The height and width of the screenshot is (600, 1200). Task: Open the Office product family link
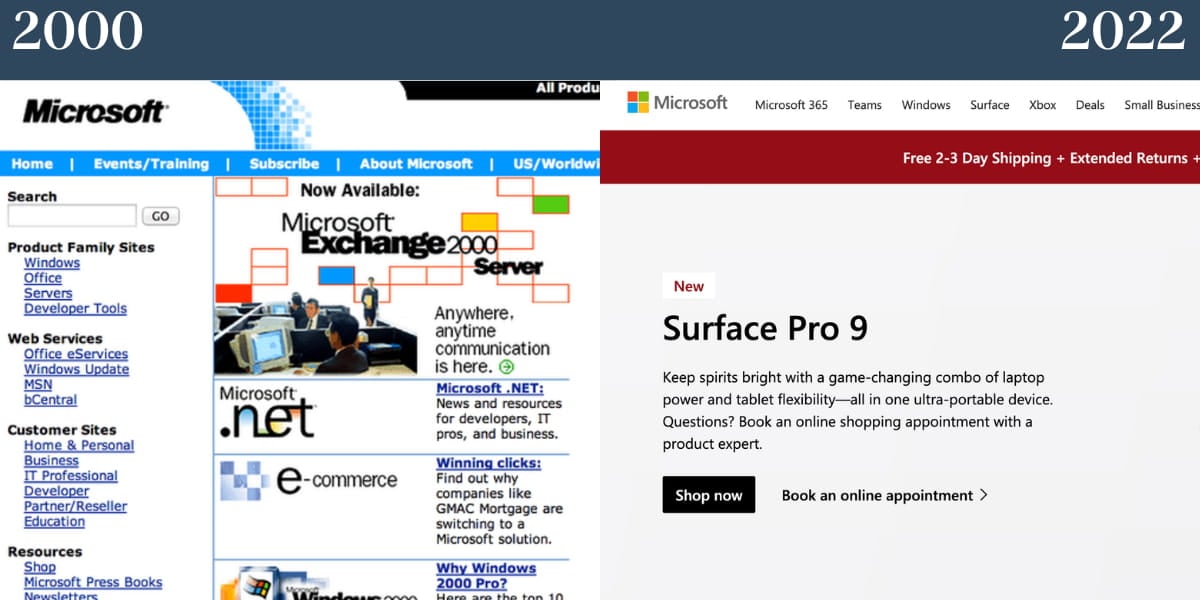click(43, 278)
